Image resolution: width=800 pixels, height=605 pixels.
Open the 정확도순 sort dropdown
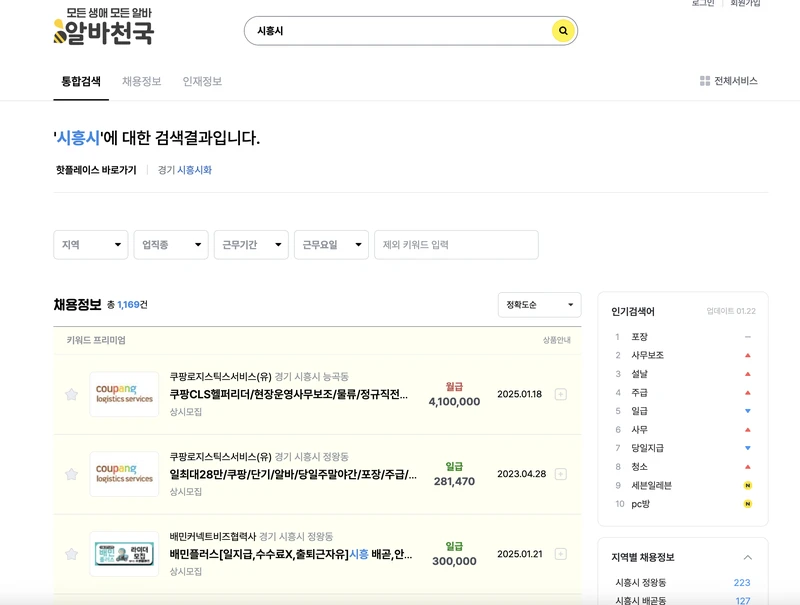[539, 304]
